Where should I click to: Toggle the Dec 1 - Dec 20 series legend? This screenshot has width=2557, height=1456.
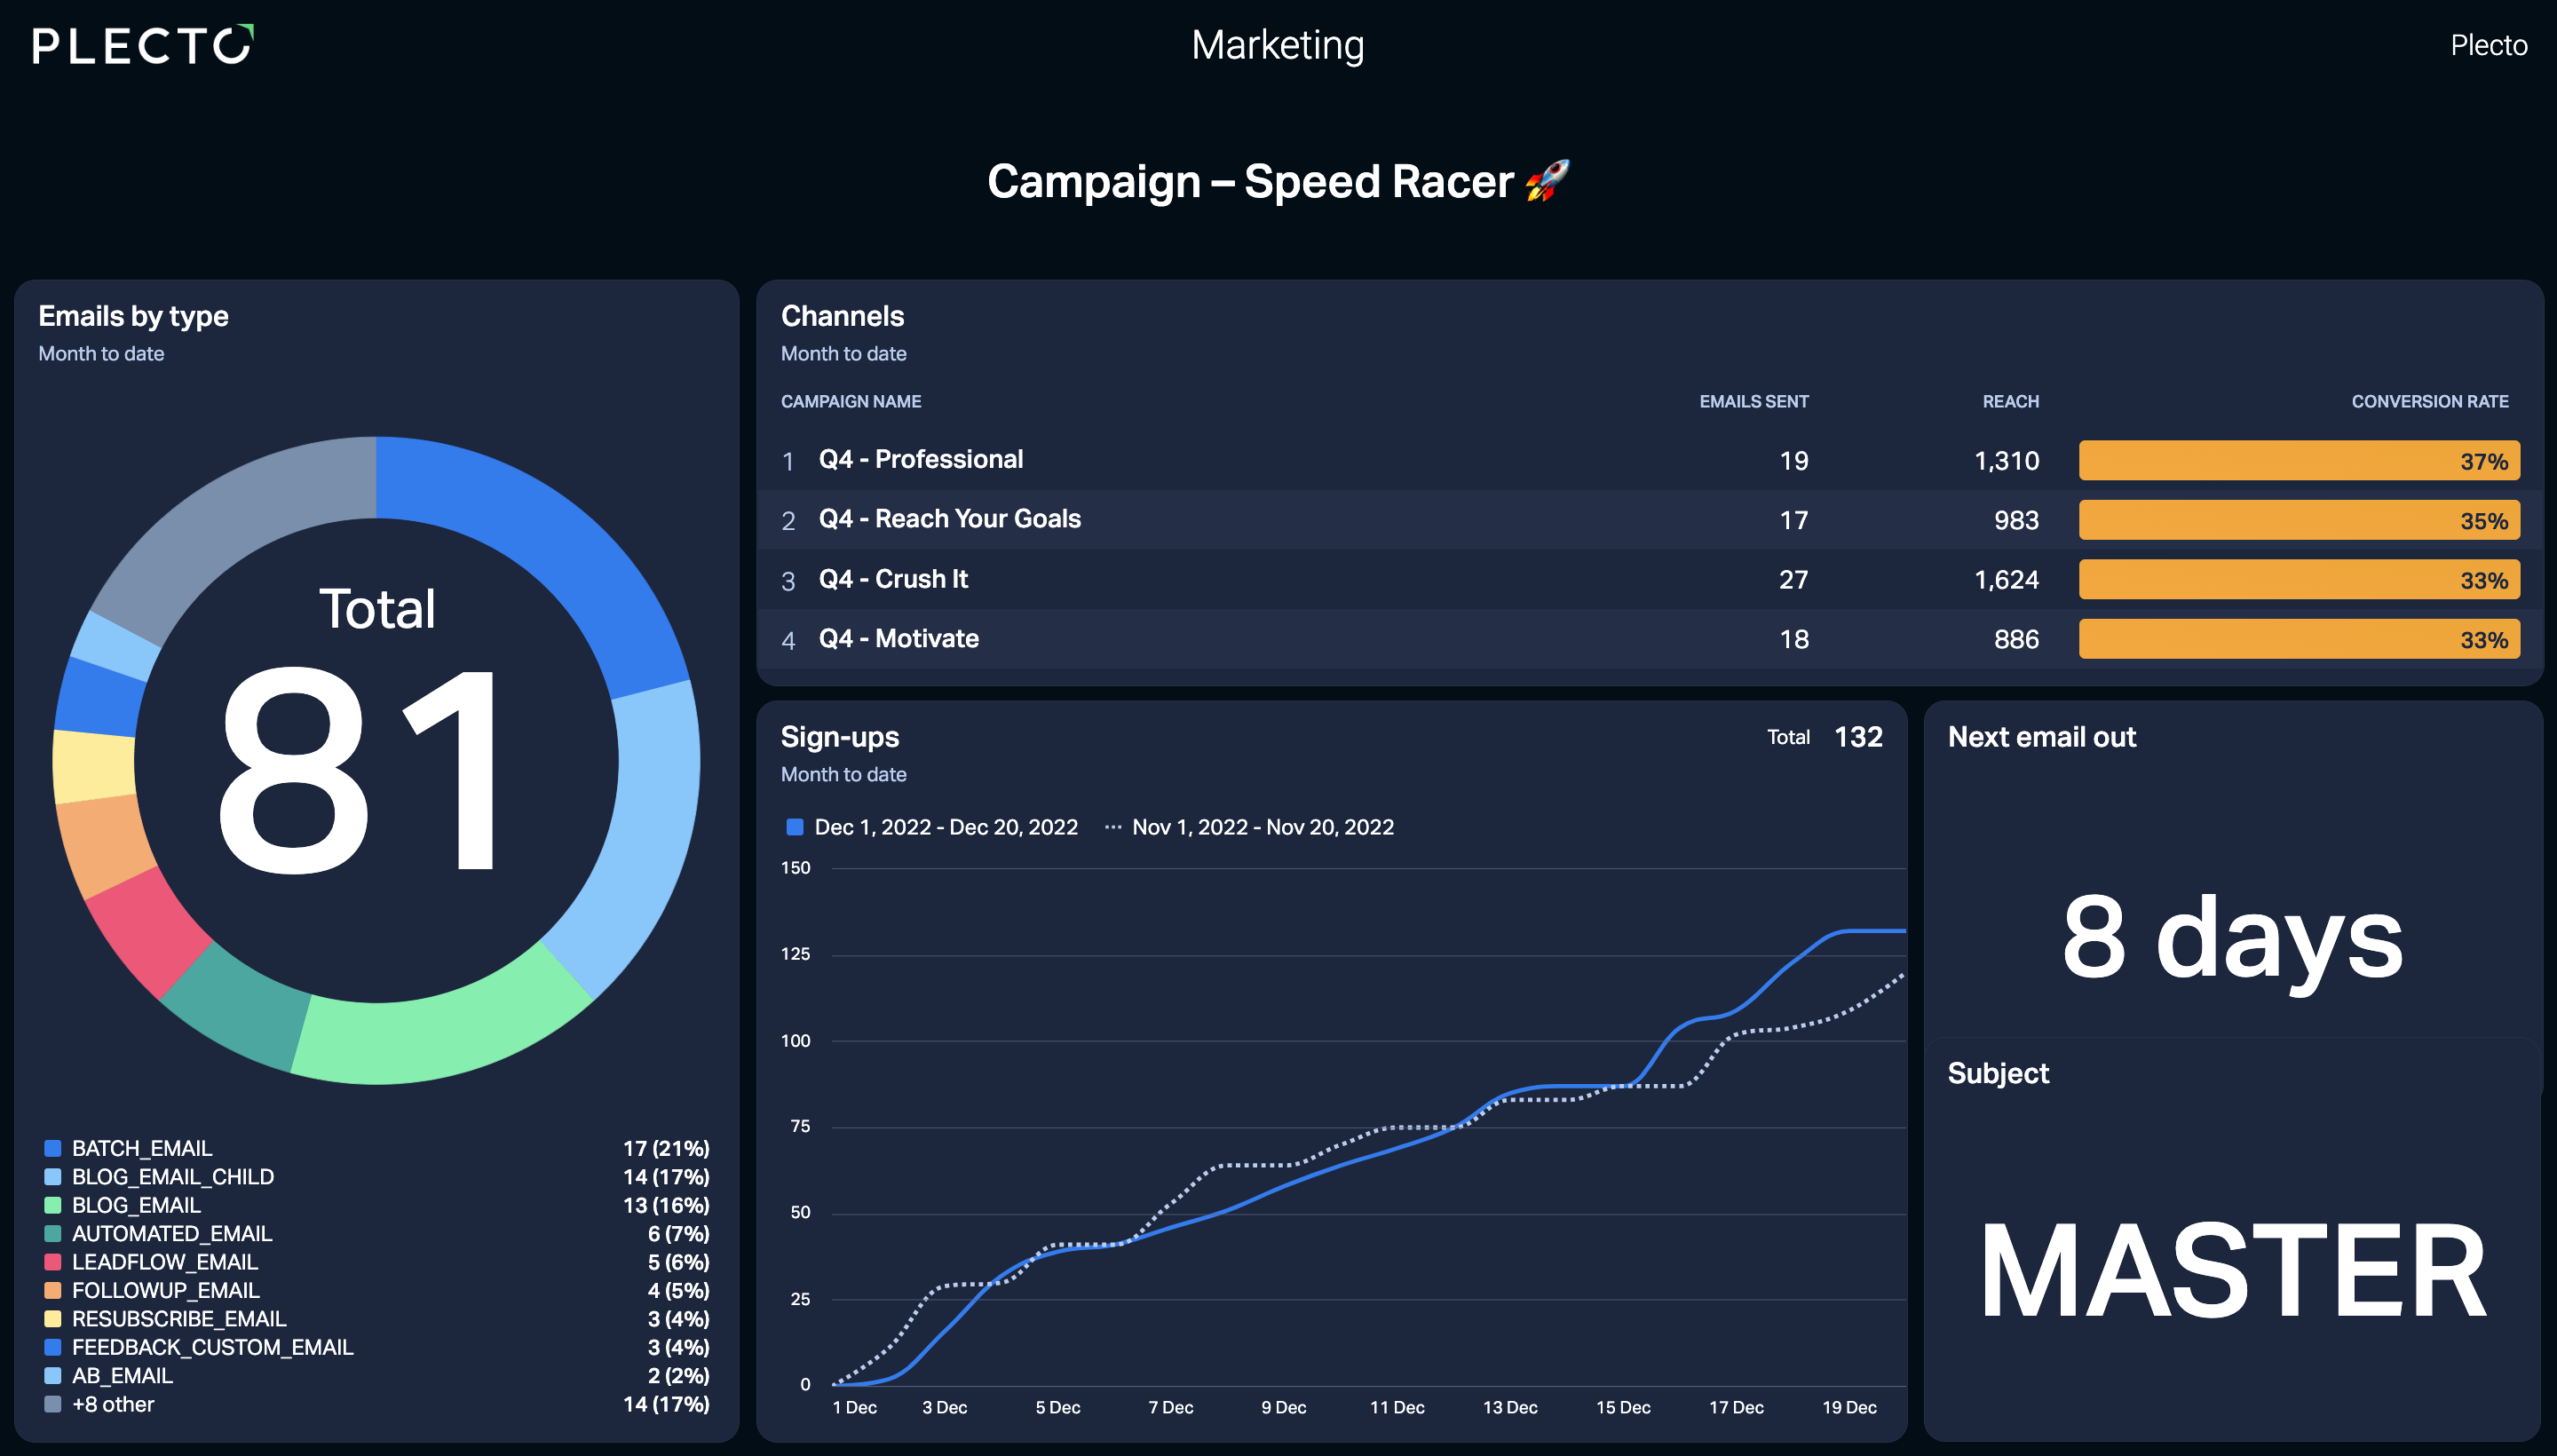(932, 827)
